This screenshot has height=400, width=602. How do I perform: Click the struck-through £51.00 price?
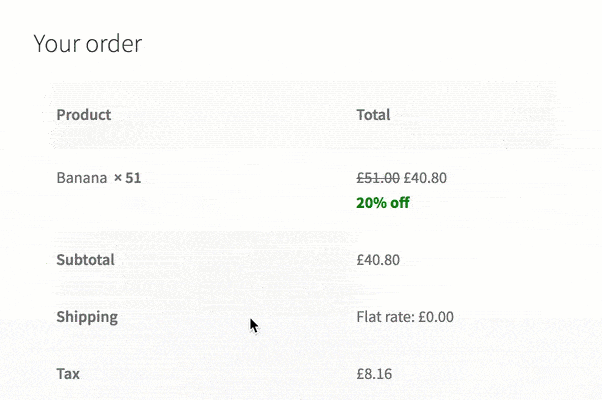click(x=378, y=178)
